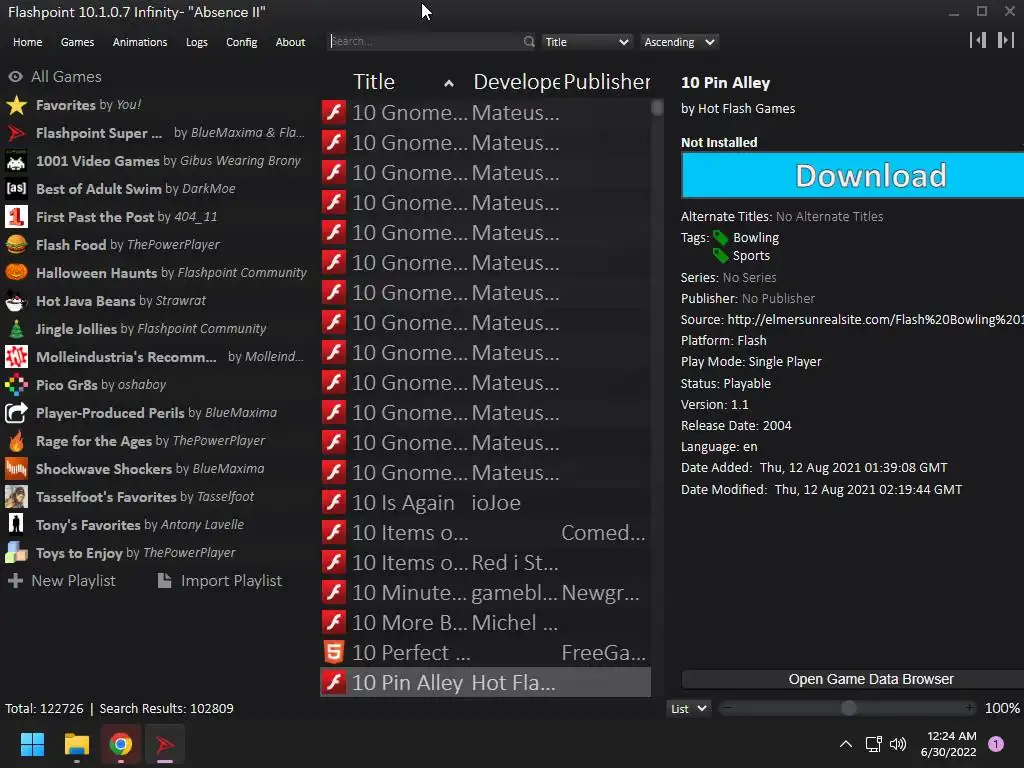This screenshot has width=1024, height=768.
Task: Show hidden system tray icons chevron
Action: (x=846, y=744)
